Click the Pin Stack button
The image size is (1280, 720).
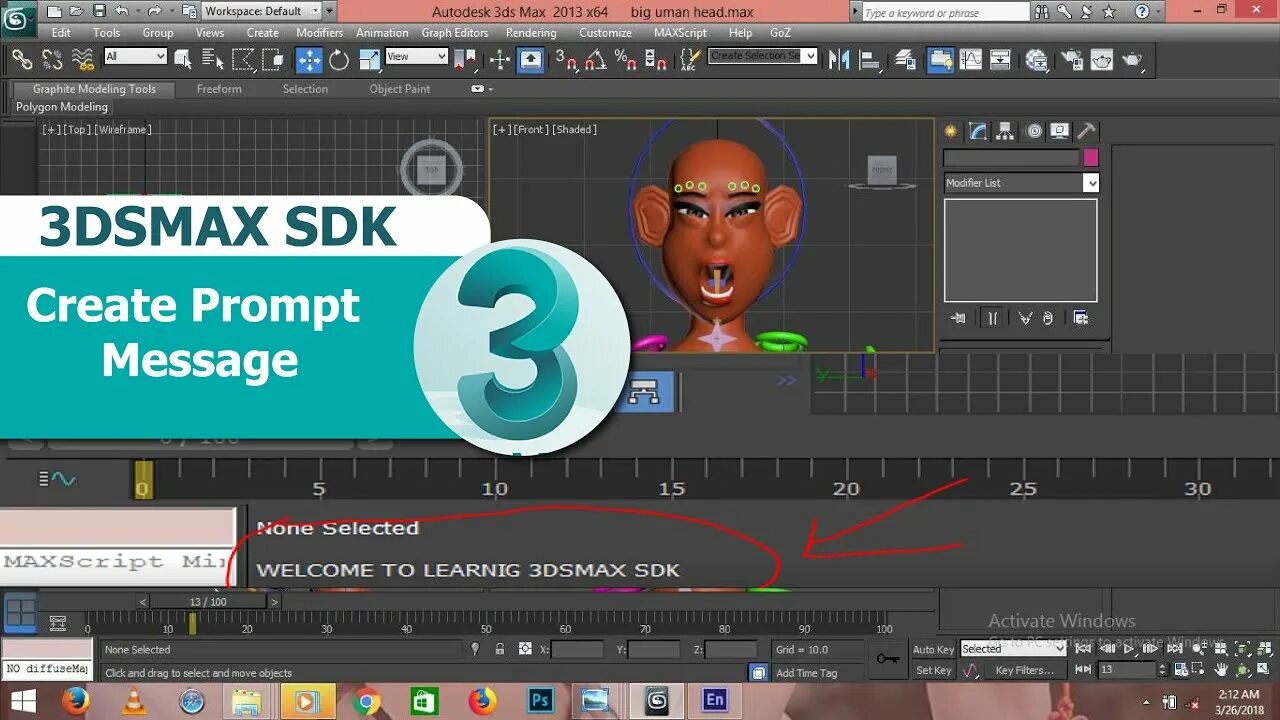(959, 318)
